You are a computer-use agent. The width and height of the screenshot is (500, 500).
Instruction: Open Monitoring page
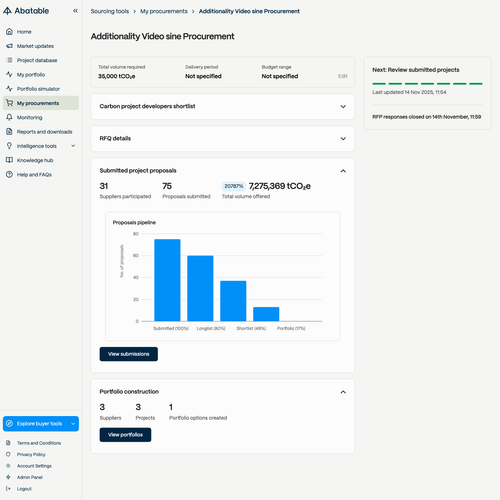41,117
